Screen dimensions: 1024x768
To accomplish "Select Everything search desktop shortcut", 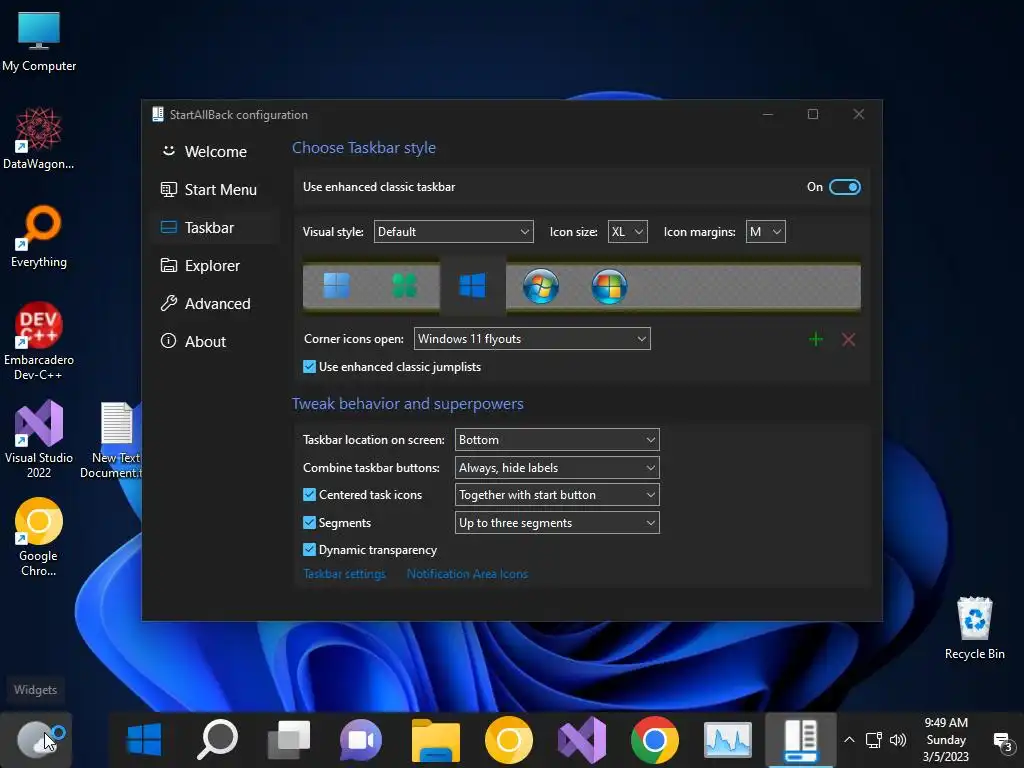I will (39, 236).
